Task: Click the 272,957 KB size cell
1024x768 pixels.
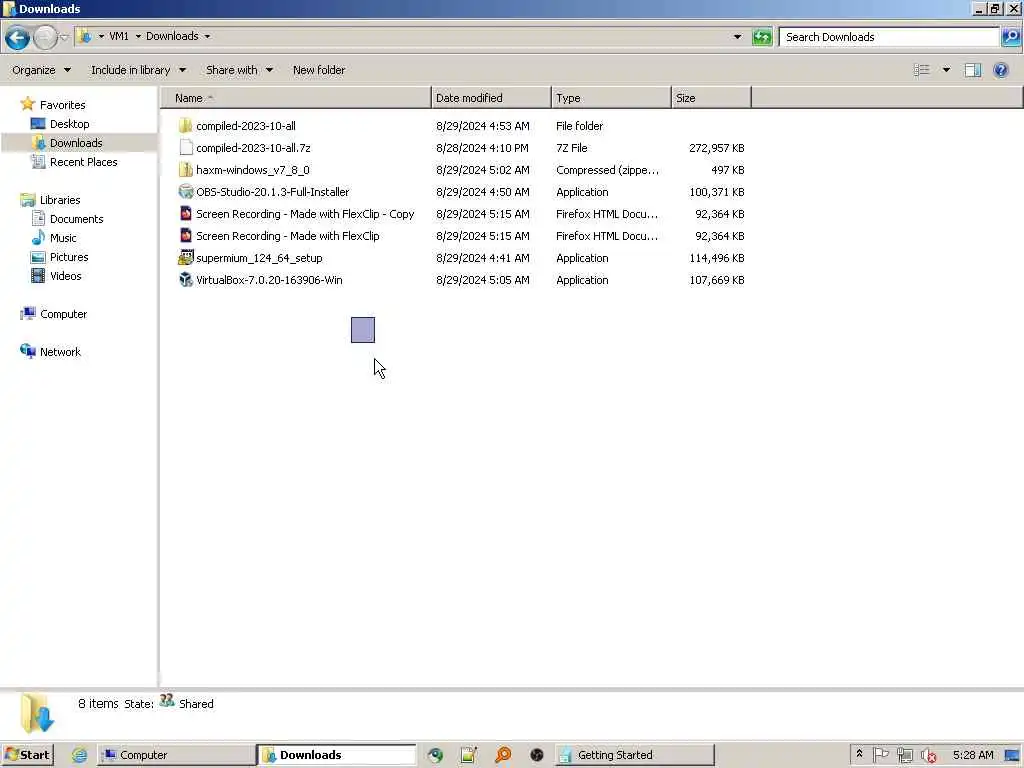Action: [x=716, y=148]
